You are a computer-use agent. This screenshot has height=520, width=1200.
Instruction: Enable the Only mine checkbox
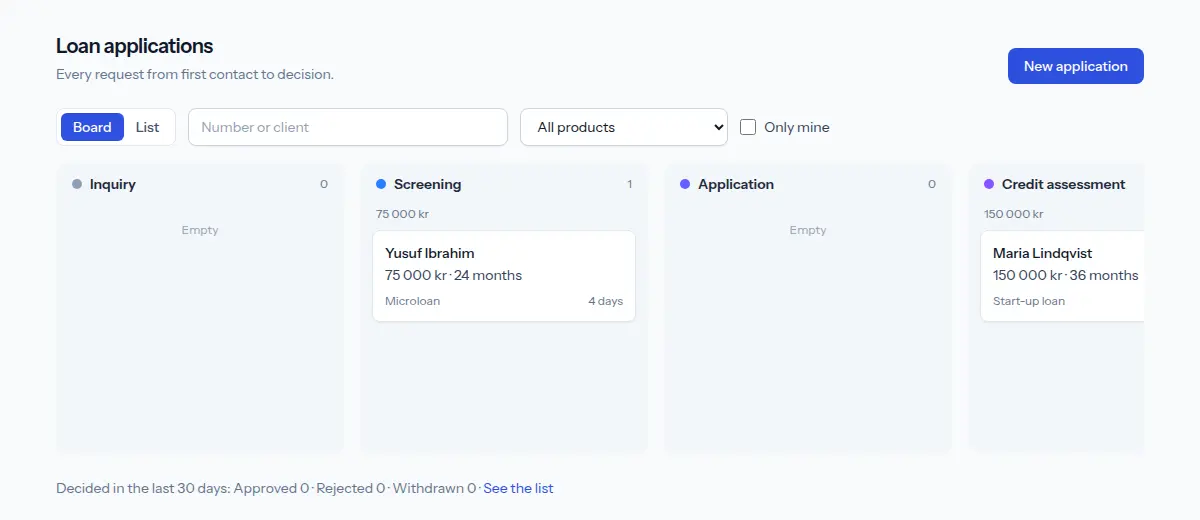(x=748, y=127)
